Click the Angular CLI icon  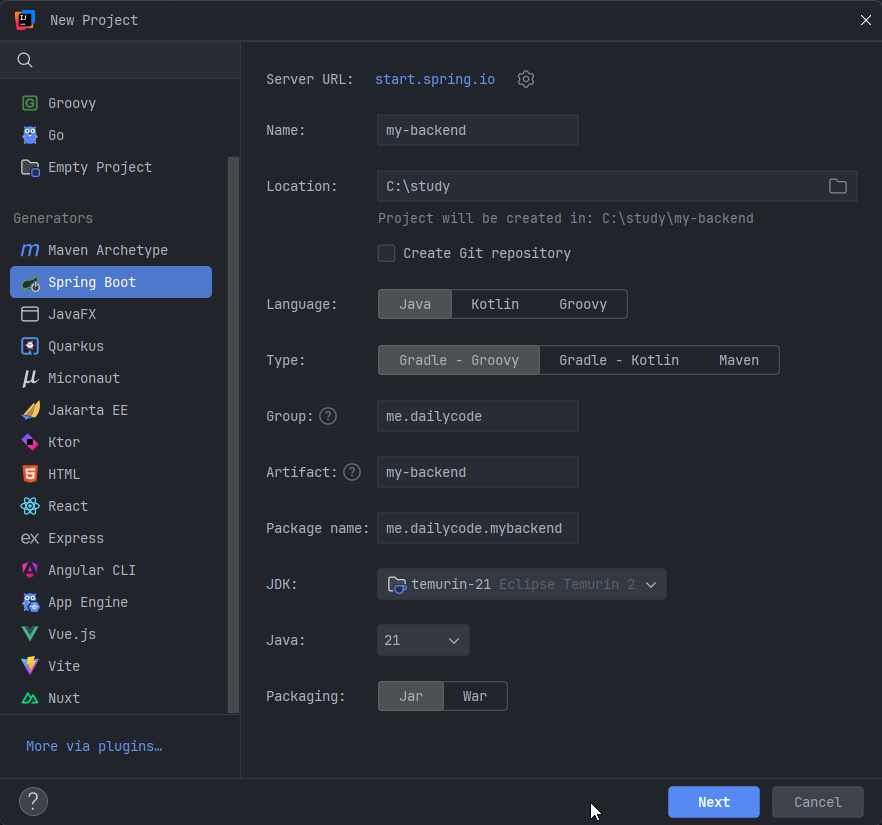(x=30, y=570)
